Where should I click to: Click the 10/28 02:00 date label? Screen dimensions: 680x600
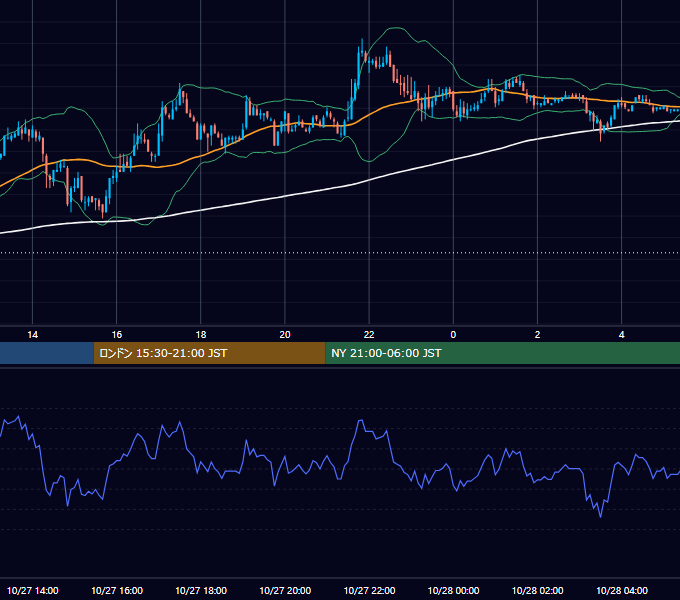(x=537, y=591)
